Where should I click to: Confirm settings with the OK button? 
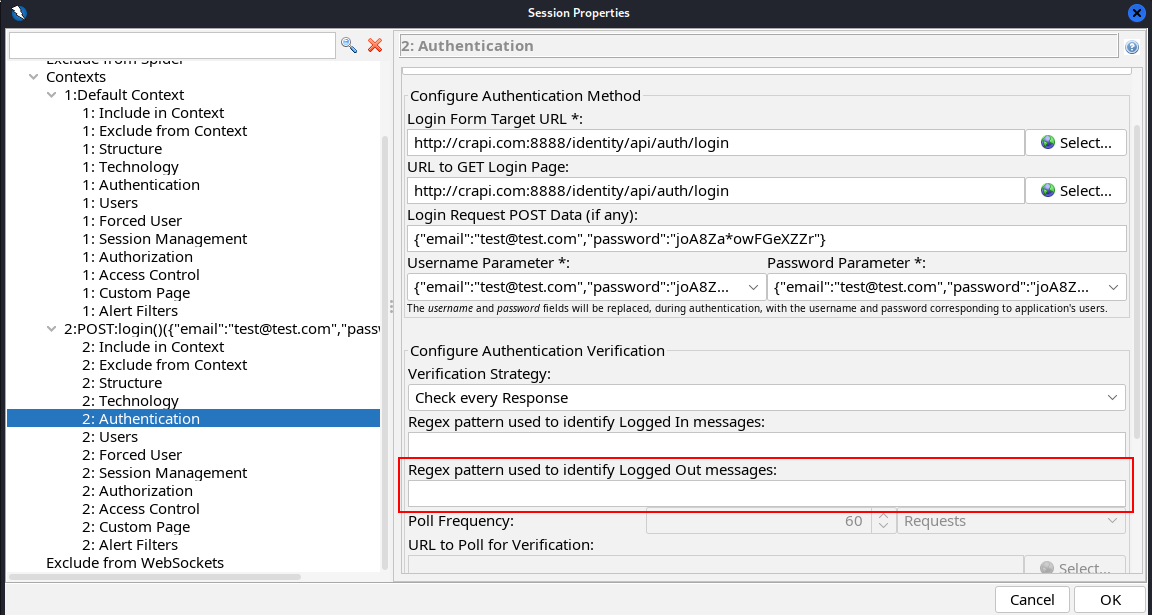1110,600
